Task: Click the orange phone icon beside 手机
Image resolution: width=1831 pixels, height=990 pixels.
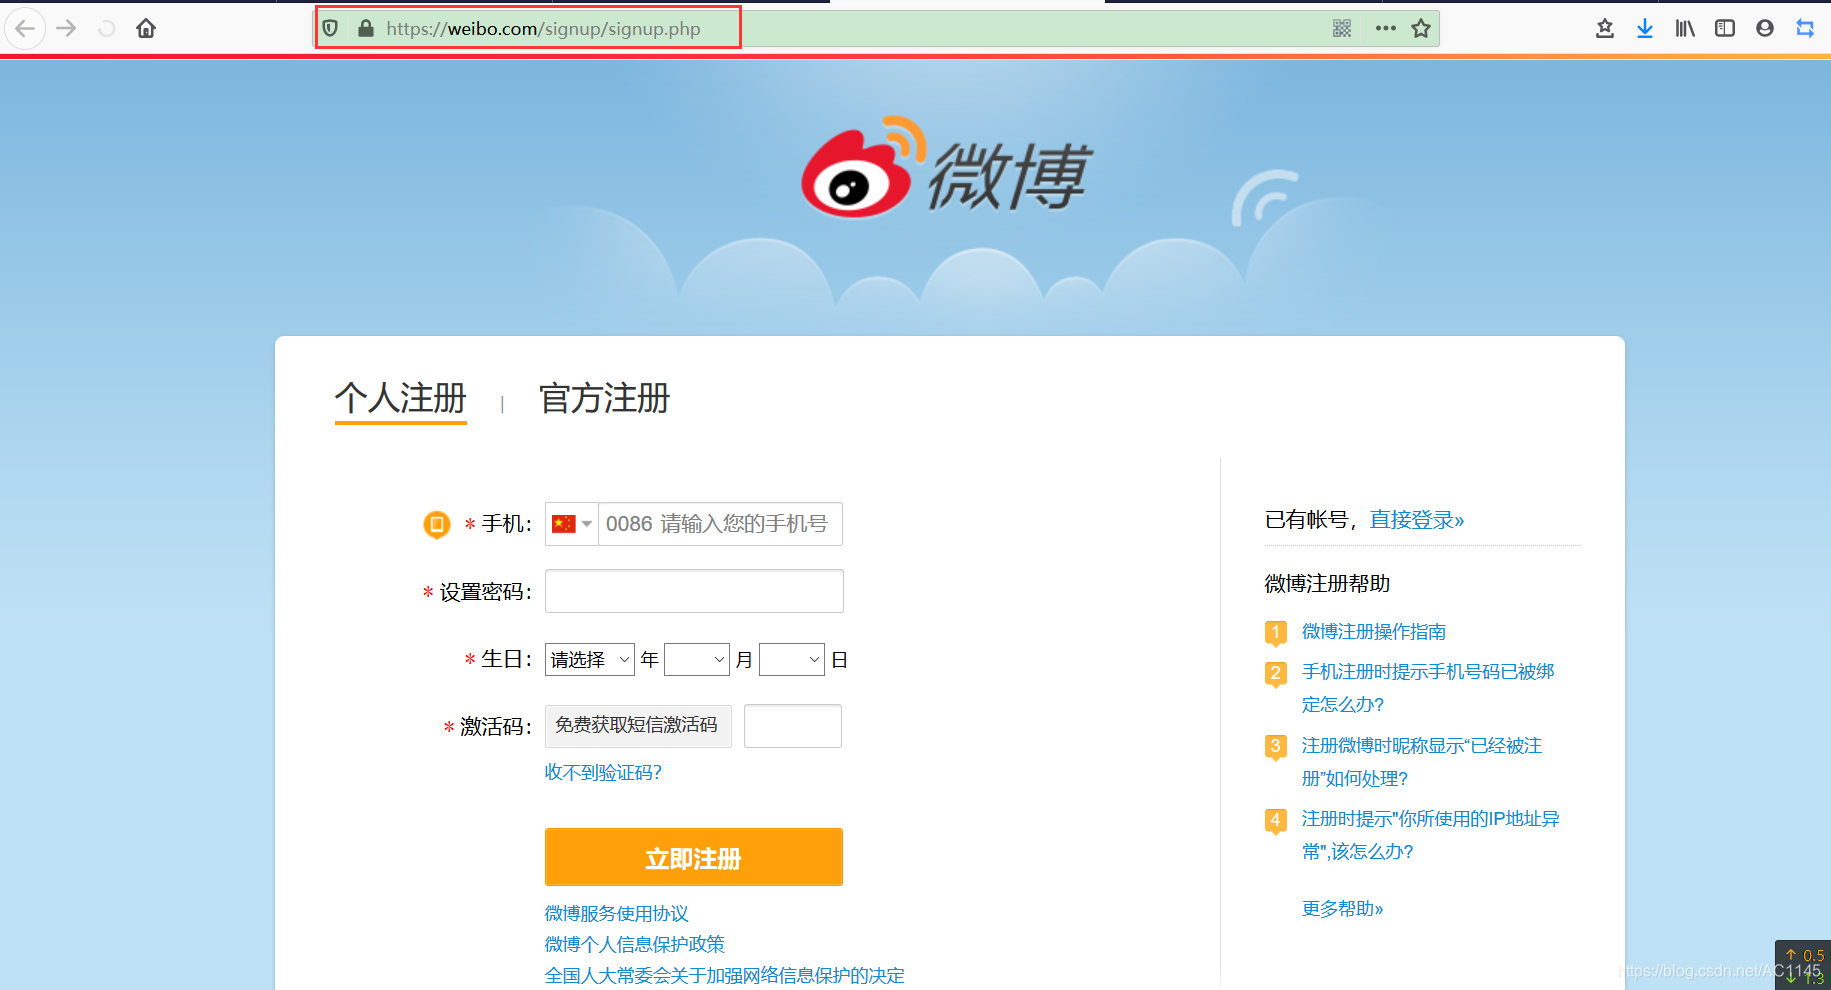Action: pos(437,524)
